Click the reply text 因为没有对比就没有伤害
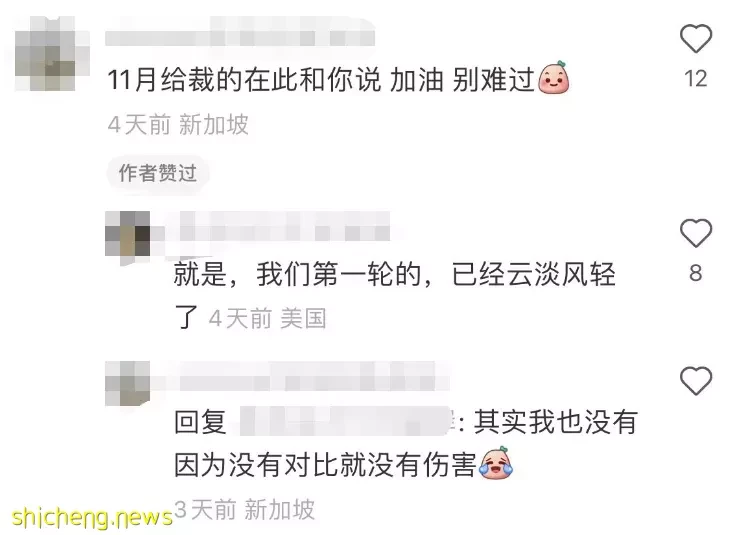 click(x=326, y=465)
